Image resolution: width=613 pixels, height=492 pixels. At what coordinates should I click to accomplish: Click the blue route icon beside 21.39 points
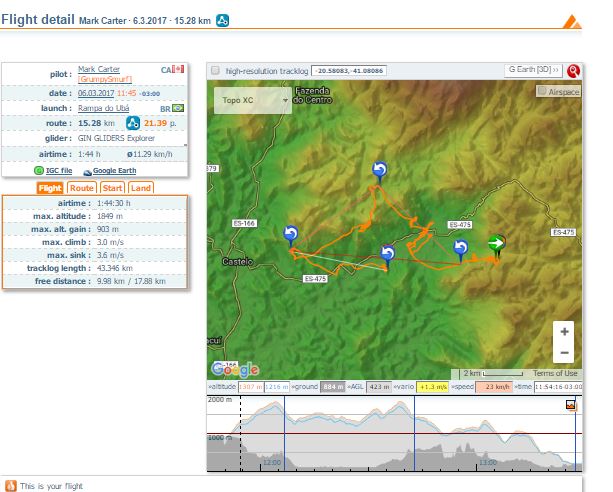coord(132,122)
